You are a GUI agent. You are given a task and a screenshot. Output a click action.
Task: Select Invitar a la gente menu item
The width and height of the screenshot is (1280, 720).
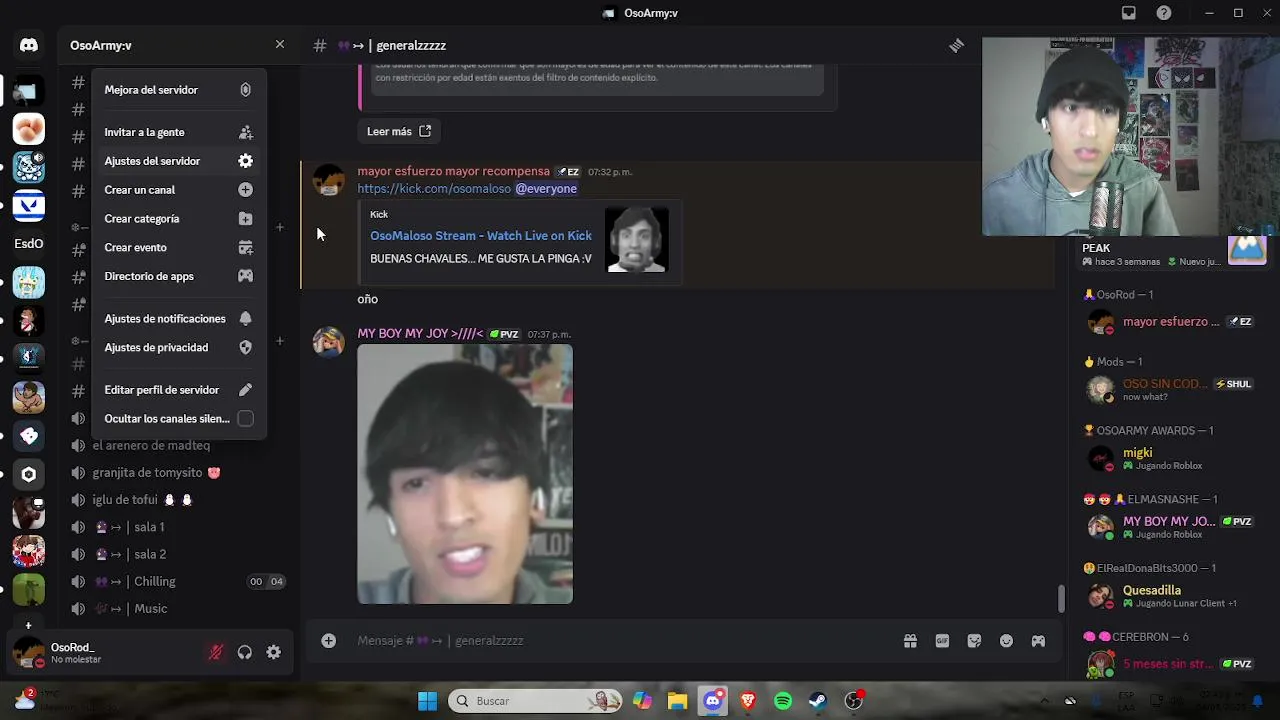click(x=179, y=132)
